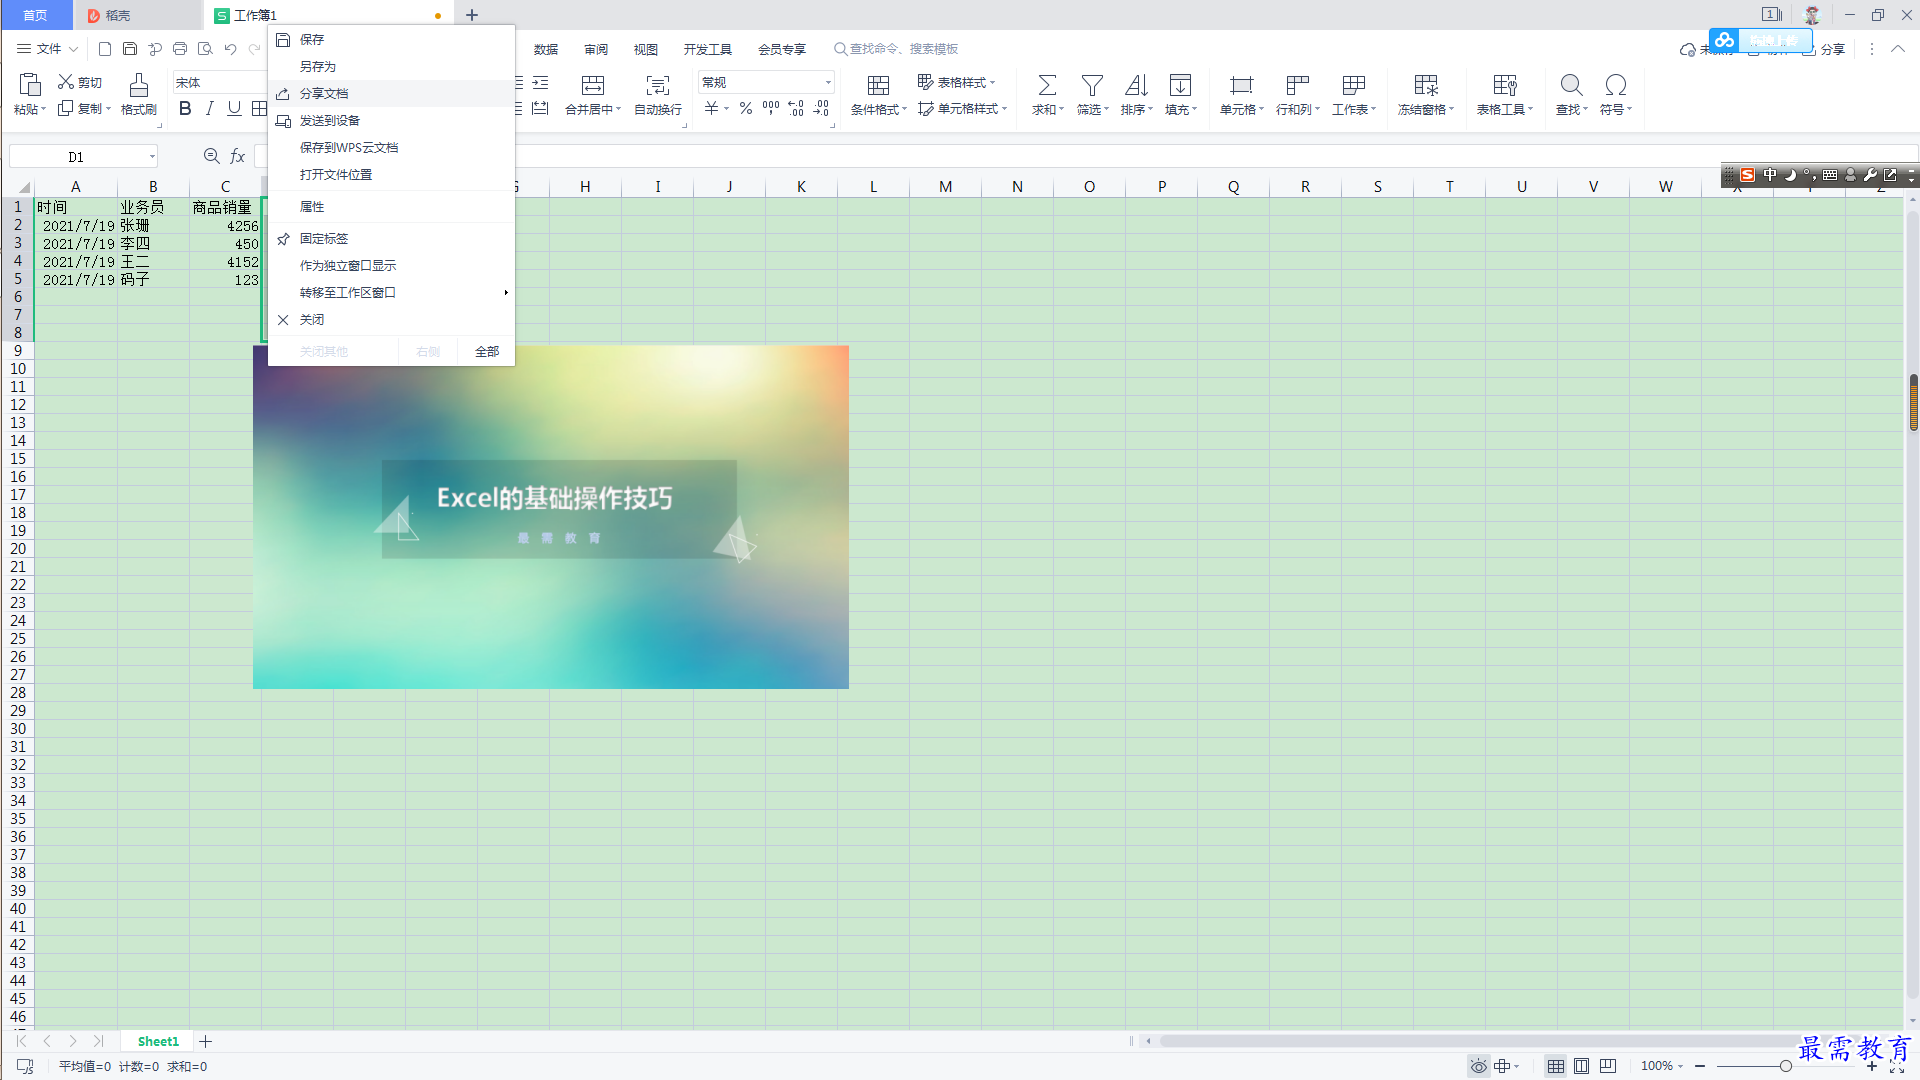Viewport: 1920px width, 1080px height.
Task: Click the New document icon in quick access toolbar
Action: 104,48
